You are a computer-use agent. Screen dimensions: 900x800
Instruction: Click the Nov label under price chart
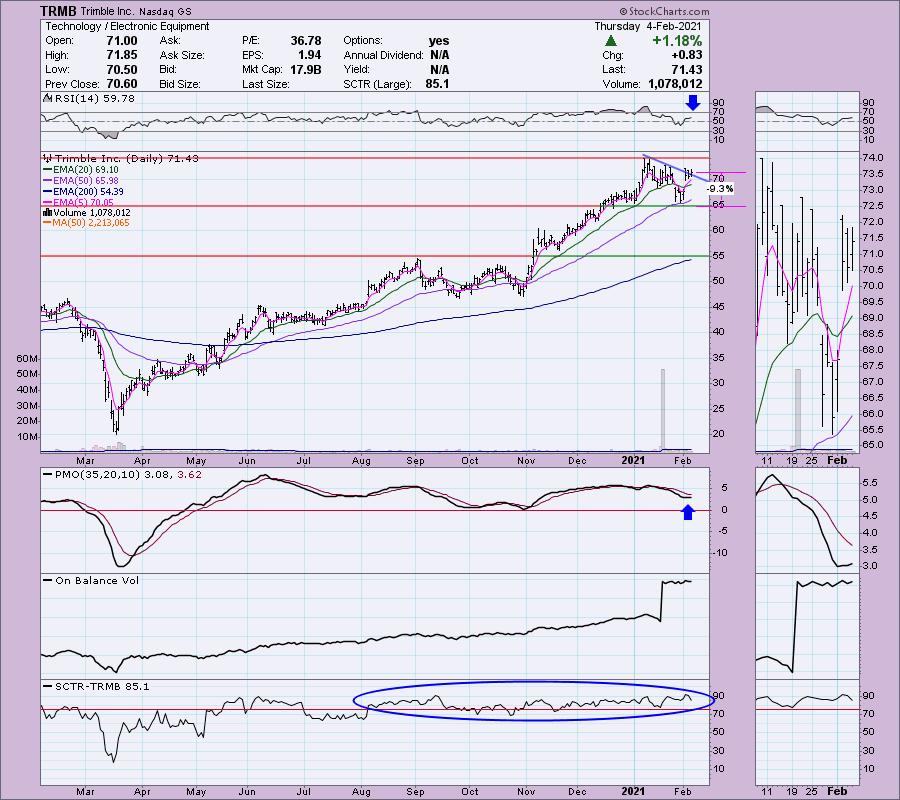pos(526,461)
